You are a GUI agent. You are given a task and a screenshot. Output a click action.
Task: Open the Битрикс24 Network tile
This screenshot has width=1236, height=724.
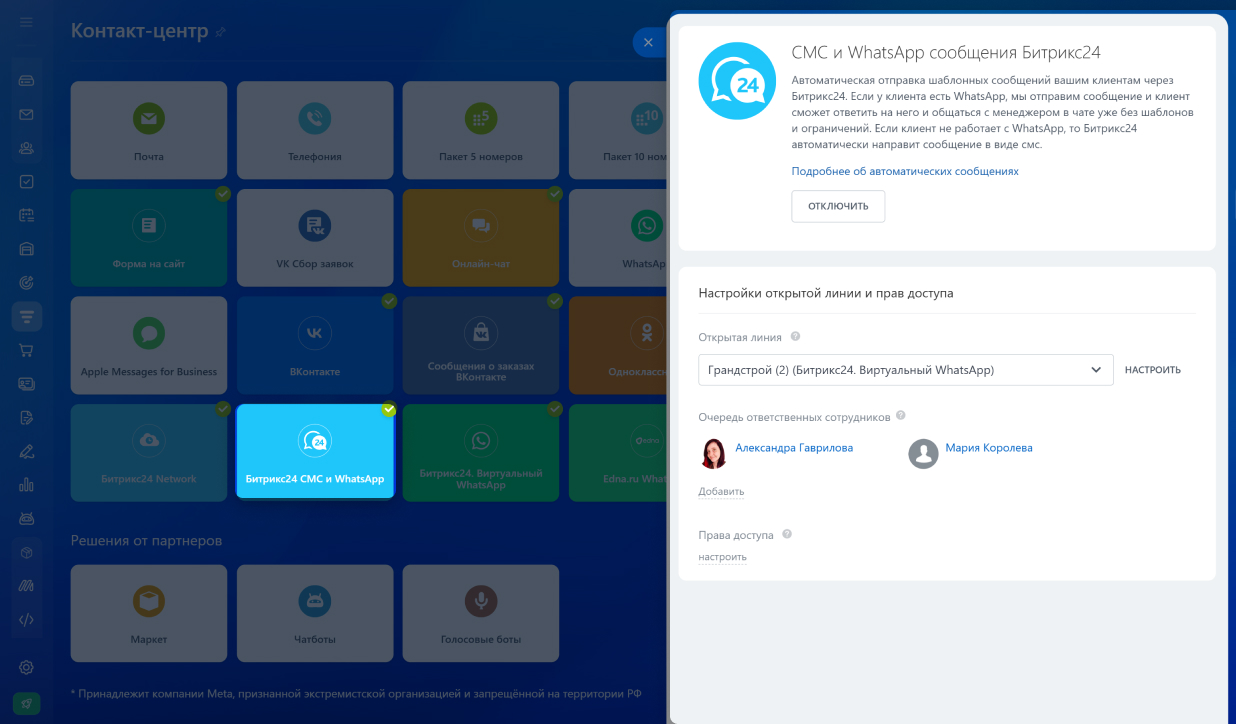tap(149, 452)
